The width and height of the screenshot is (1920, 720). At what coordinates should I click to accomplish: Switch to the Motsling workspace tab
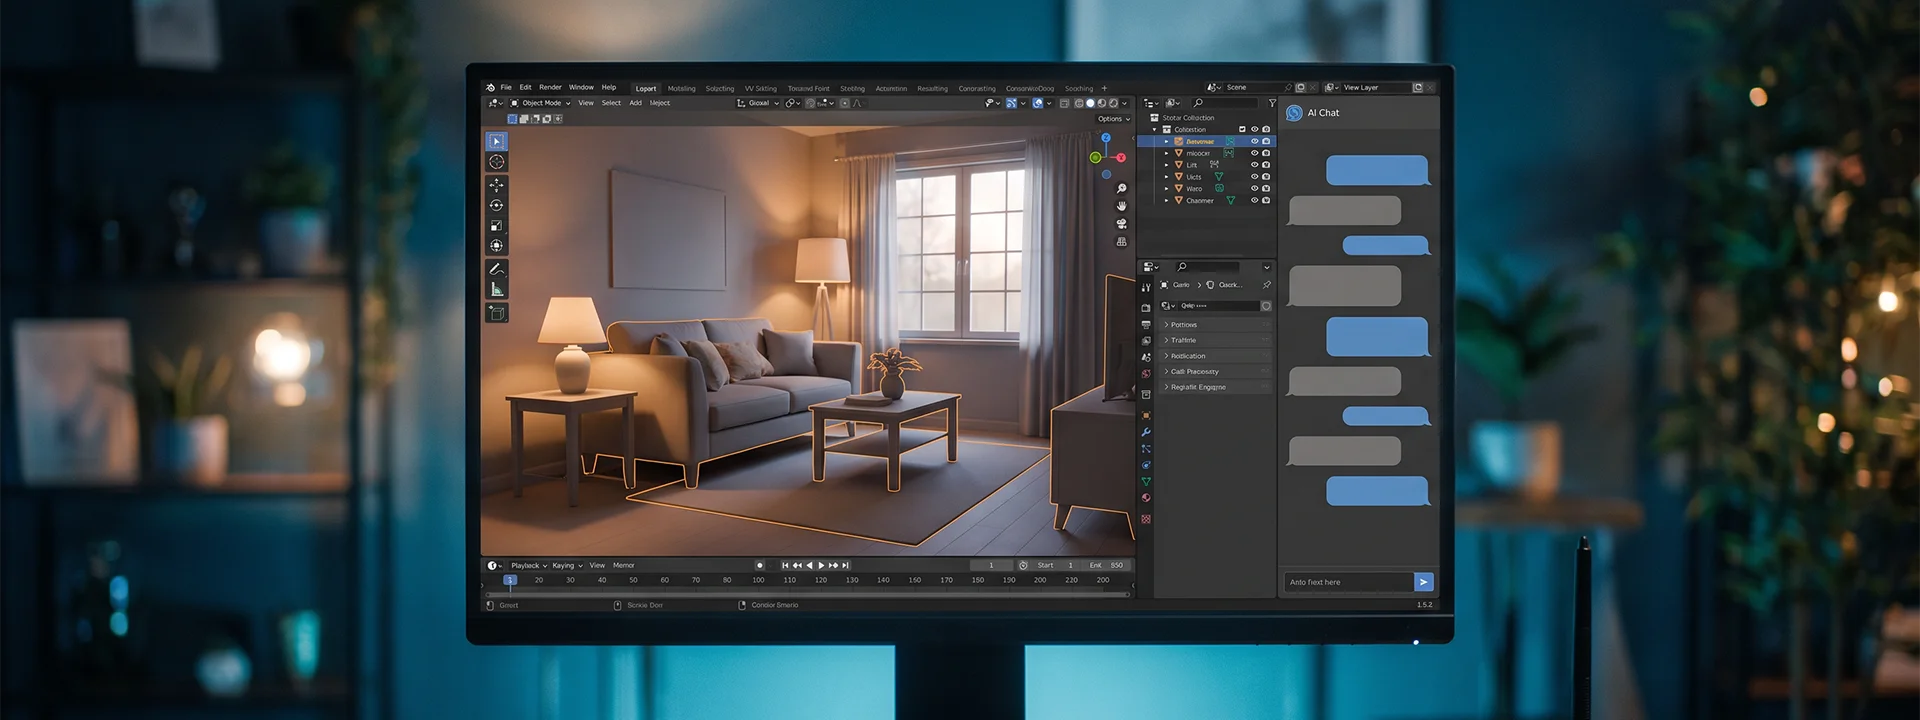681,89
